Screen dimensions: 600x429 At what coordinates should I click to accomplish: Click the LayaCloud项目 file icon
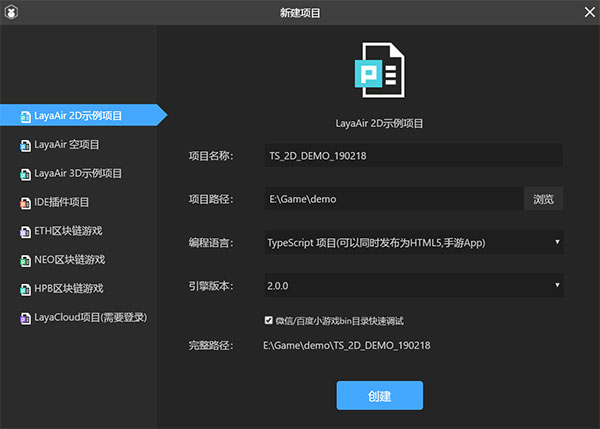click(x=25, y=318)
